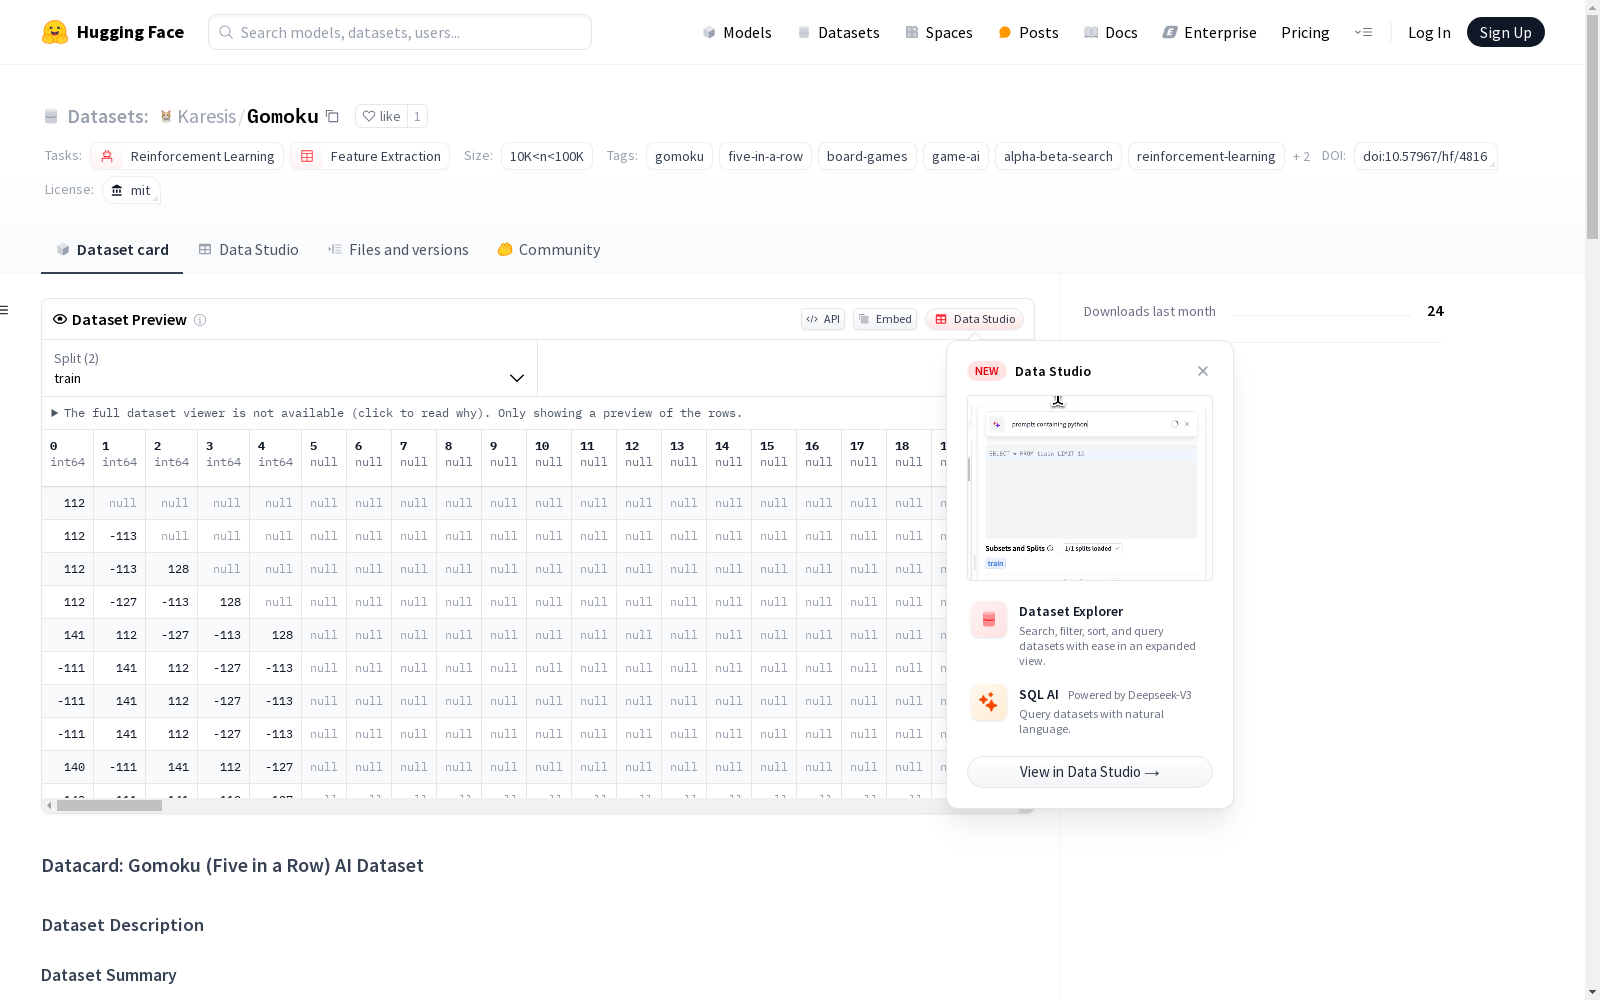The width and height of the screenshot is (1600, 1000).
Task: Click the 10K<n<100K size tag
Action: pyautogui.click(x=547, y=156)
